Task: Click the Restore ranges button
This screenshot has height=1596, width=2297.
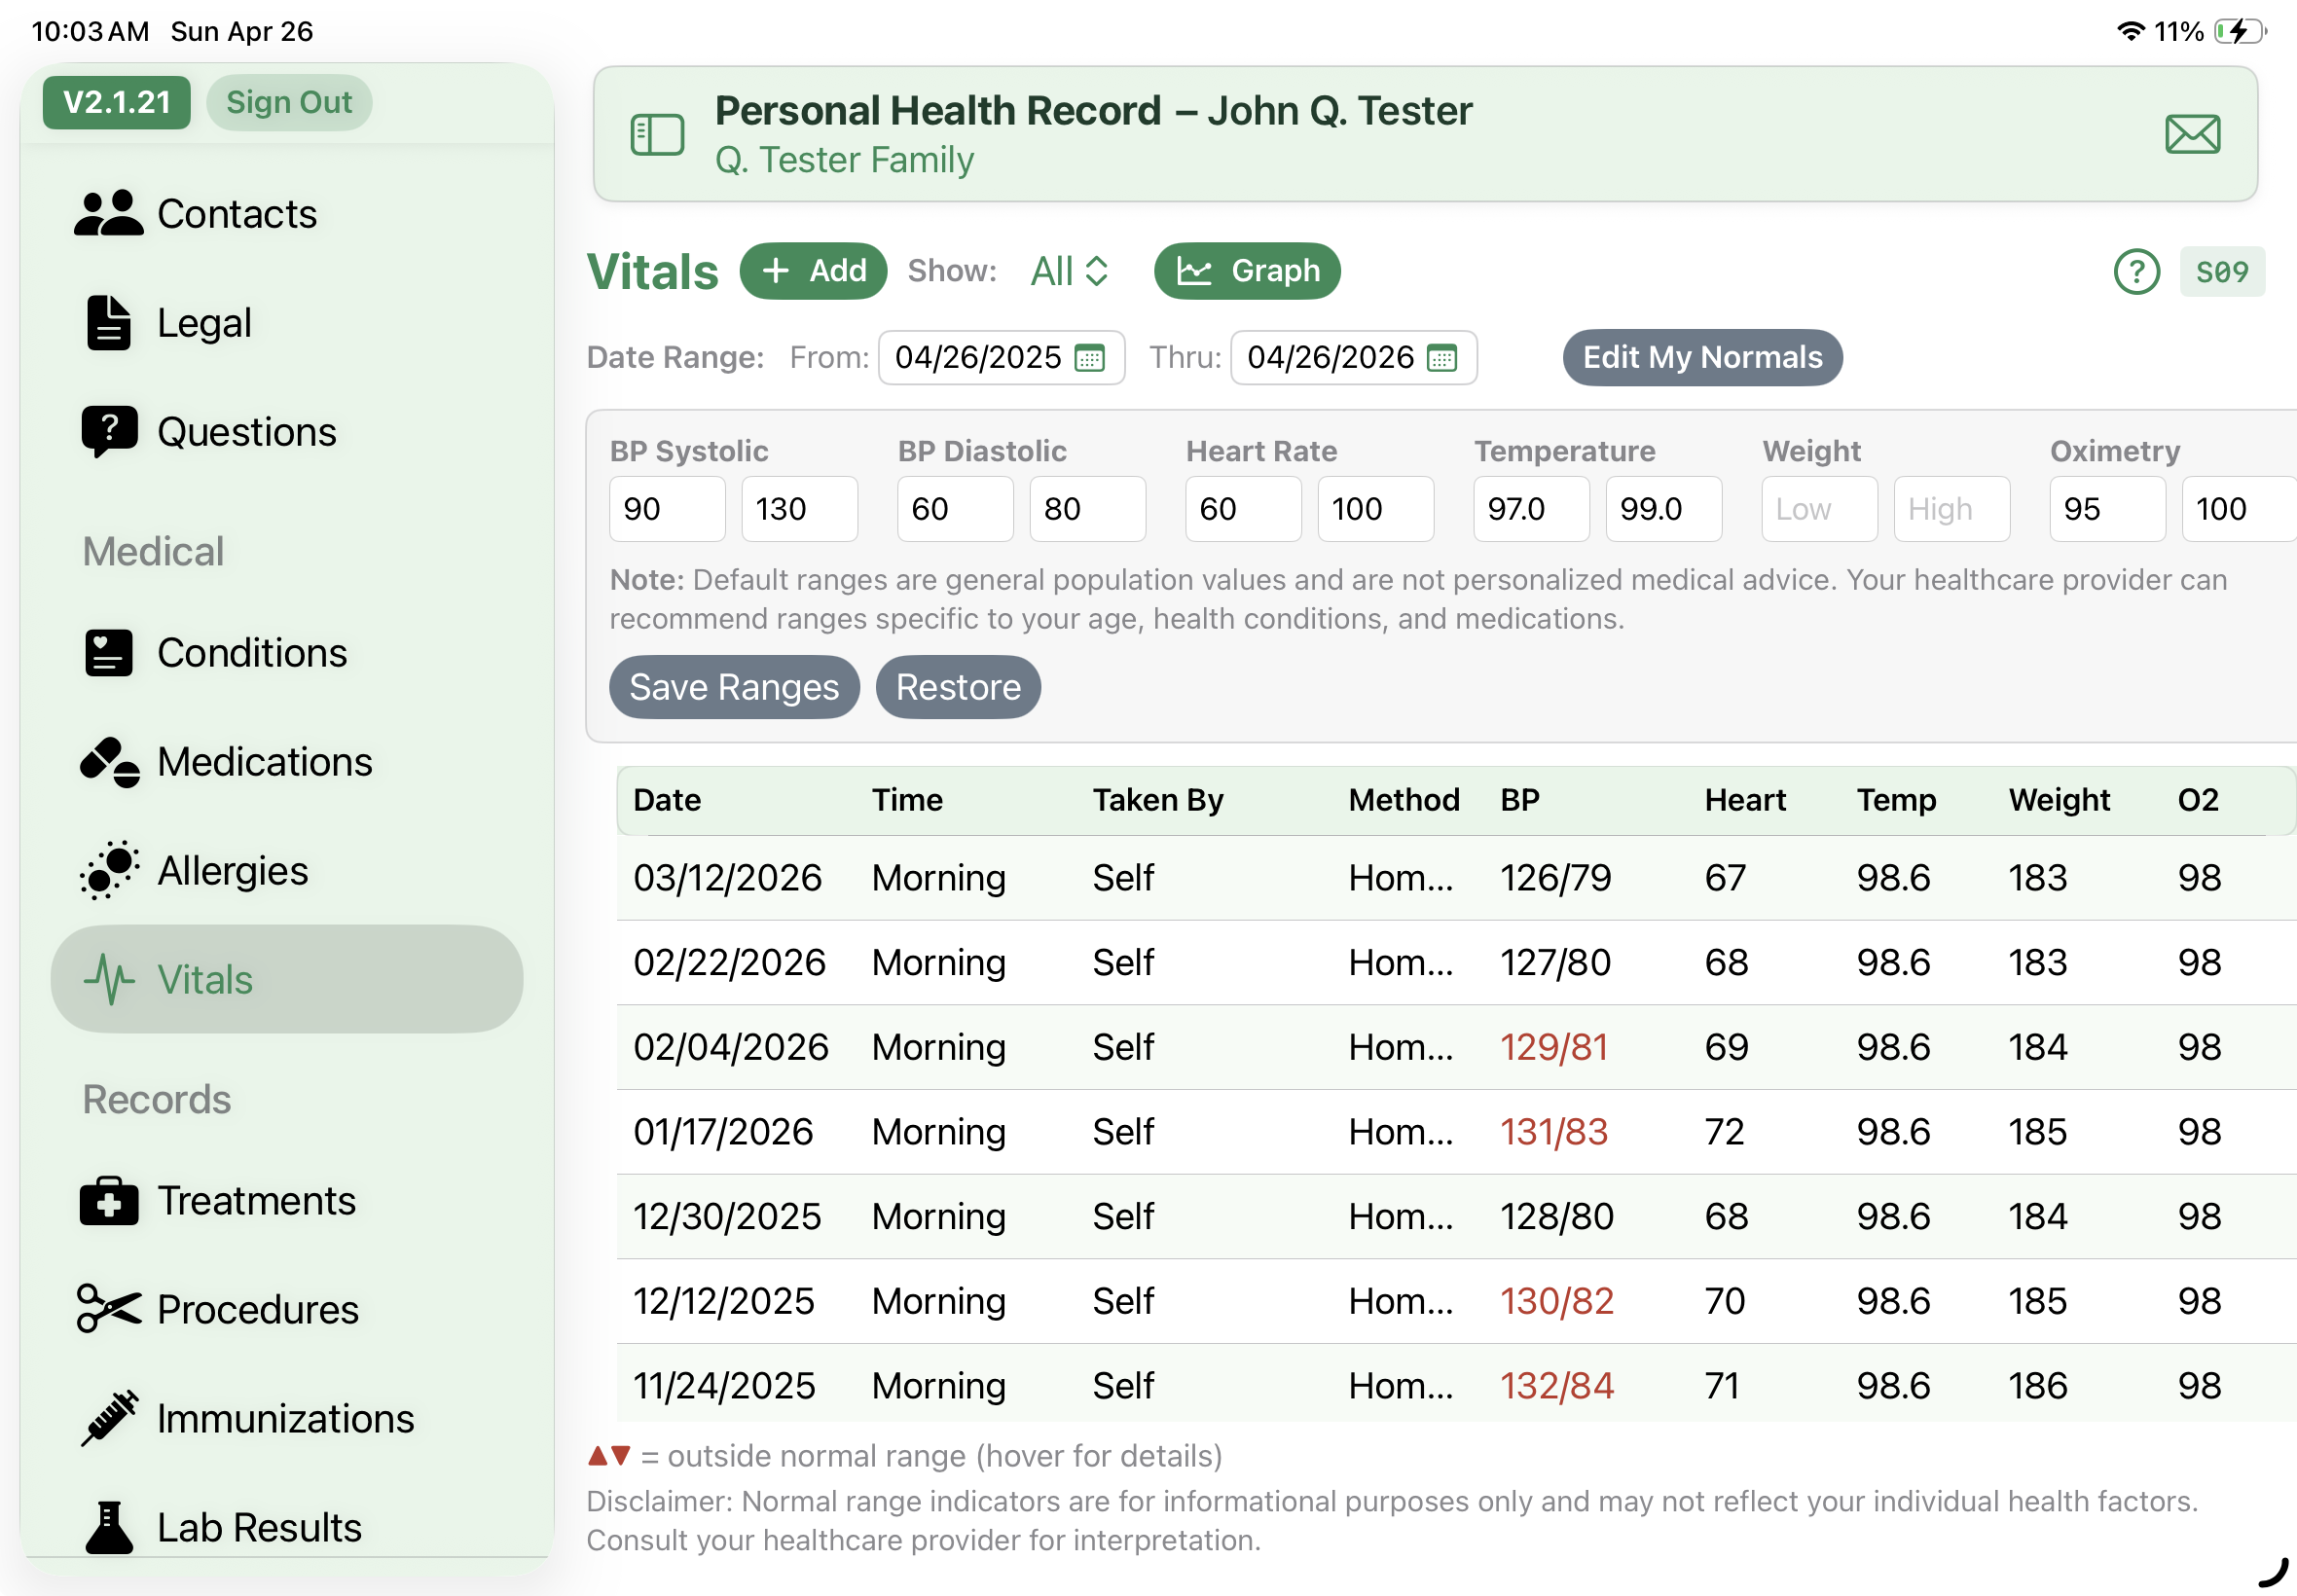Action: pyautogui.click(x=958, y=687)
